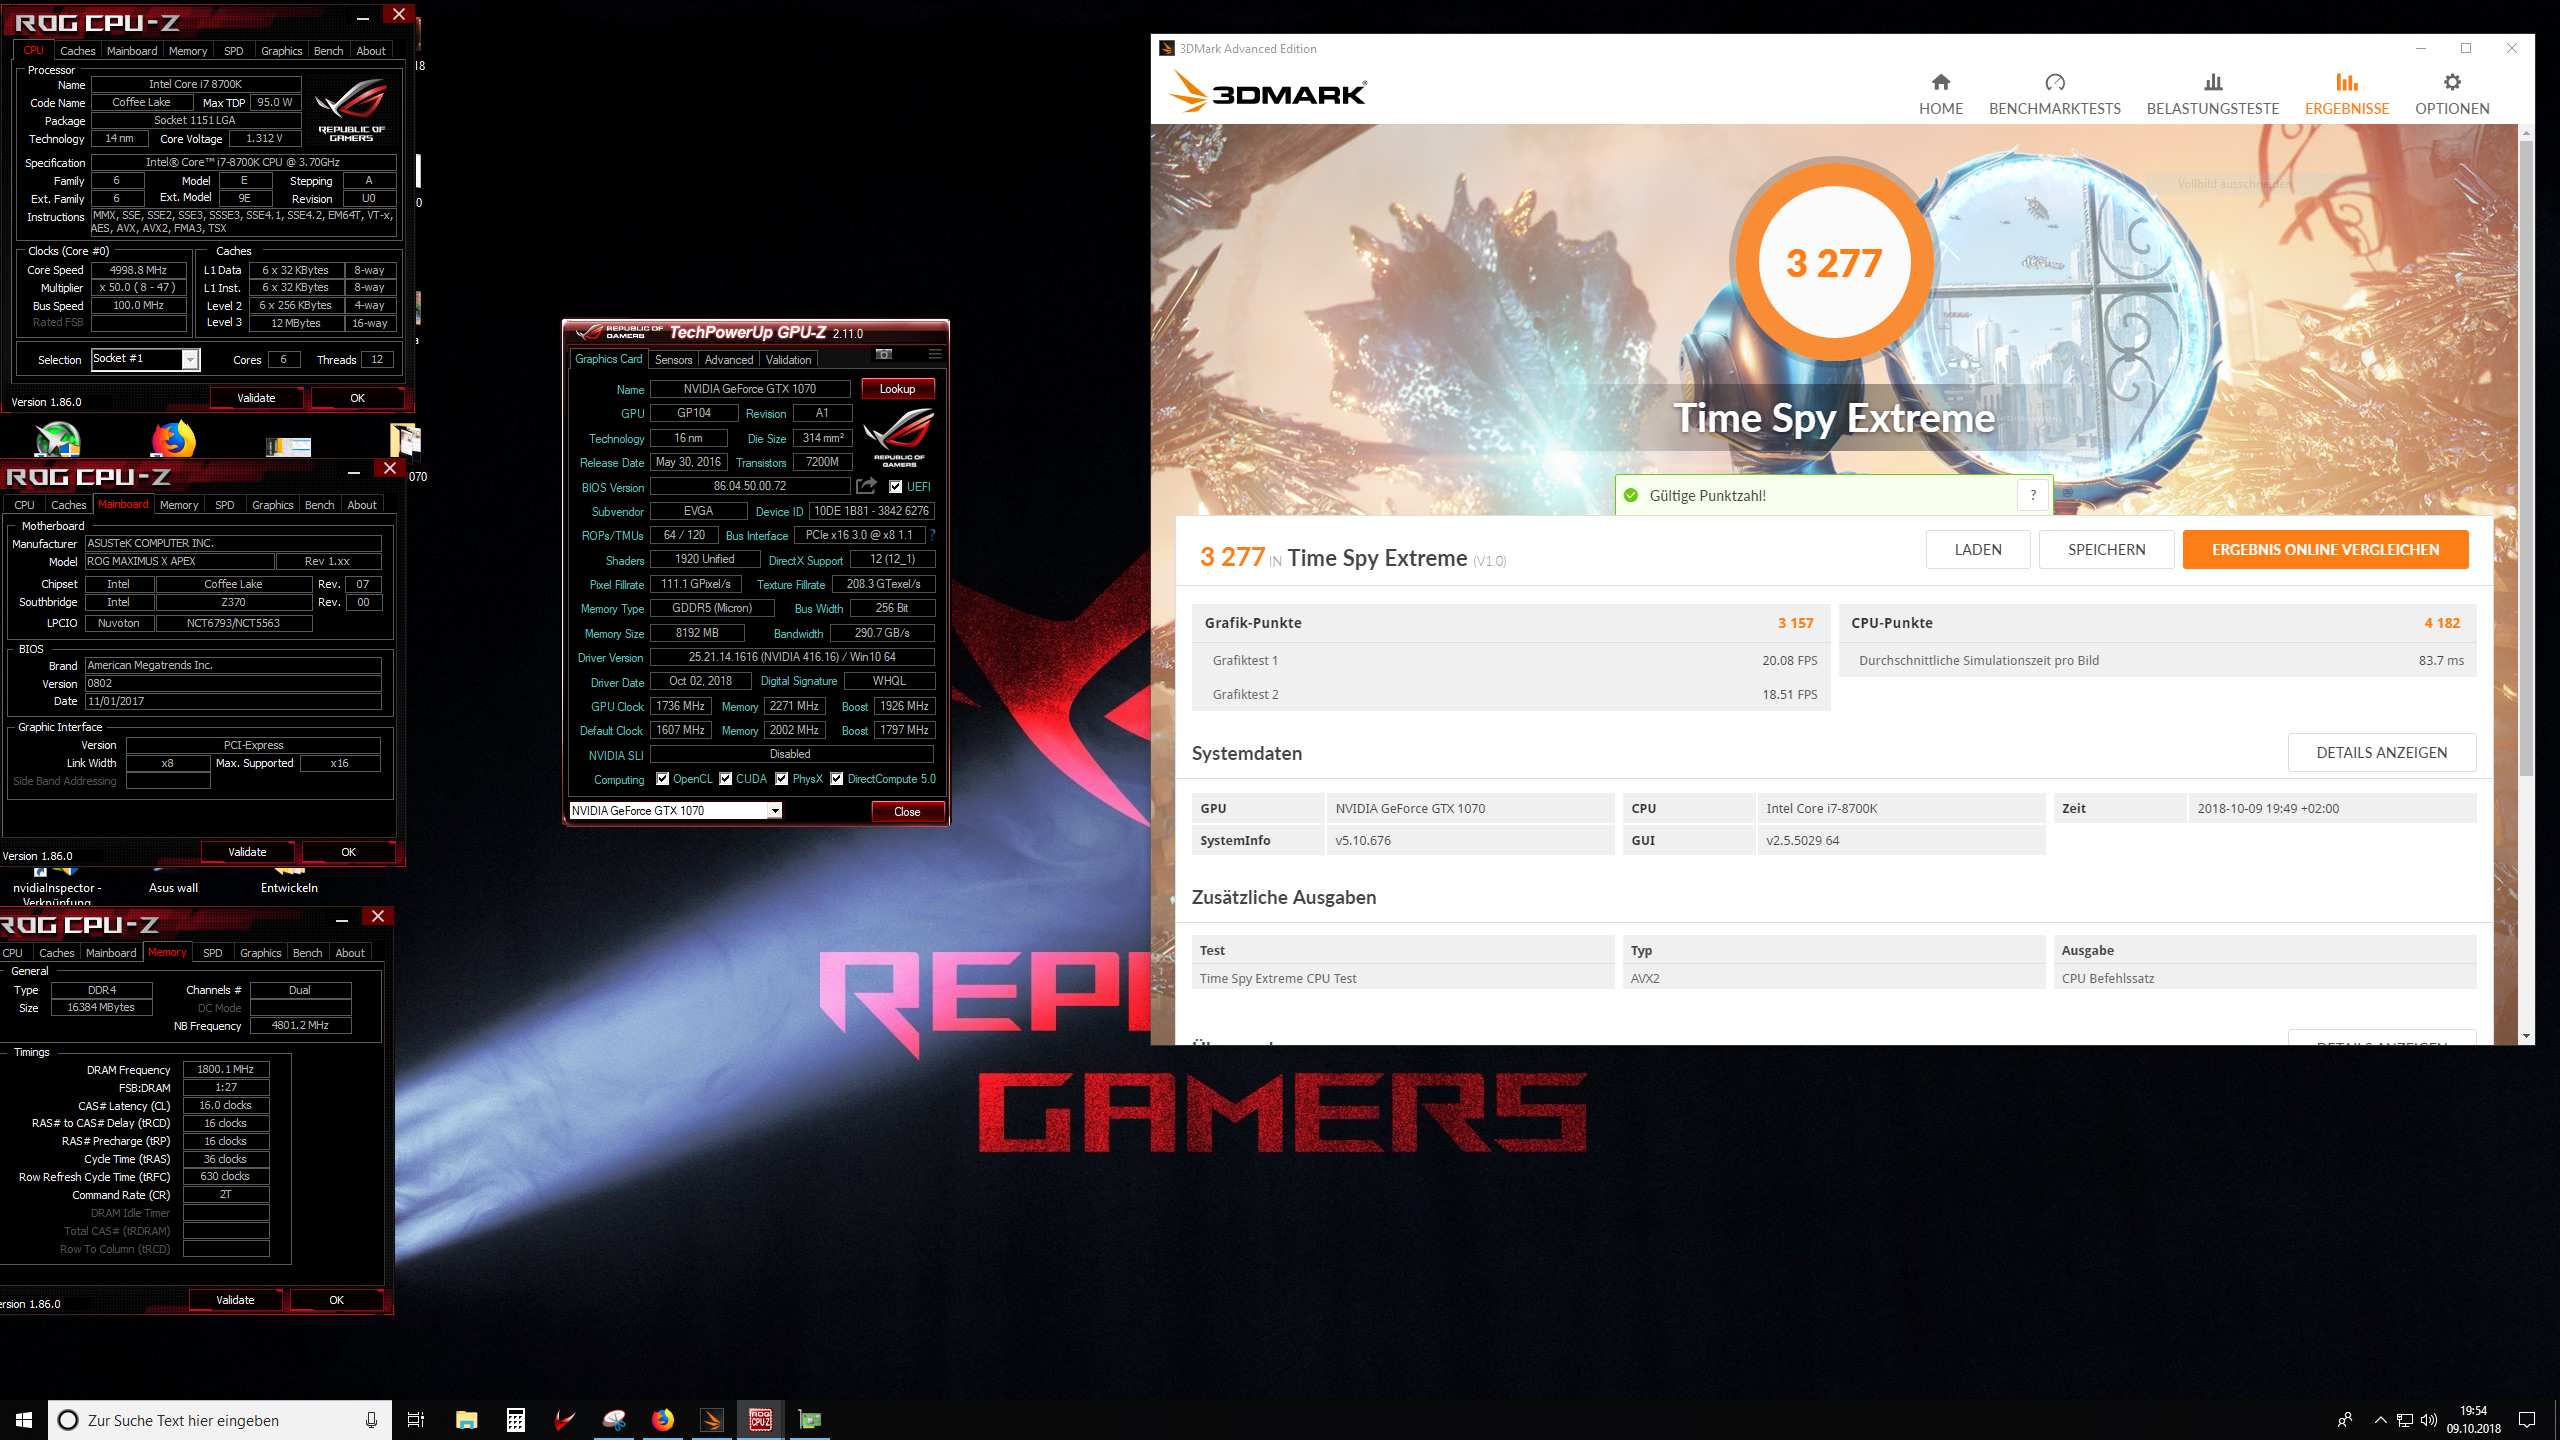Image resolution: width=2560 pixels, height=1440 pixels.
Task: Take a GPU-Z screenshot with camera icon
Action: (884, 354)
